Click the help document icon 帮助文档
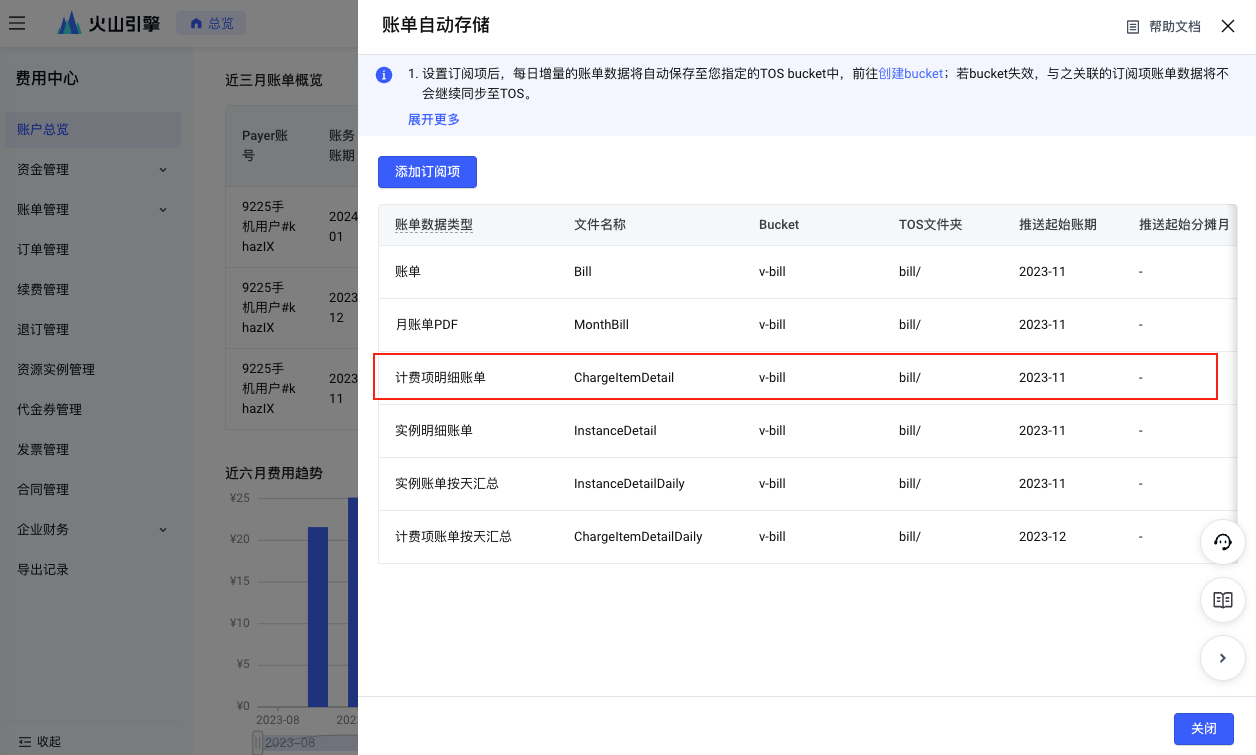This screenshot has width=1256, height=755. 1133,27
